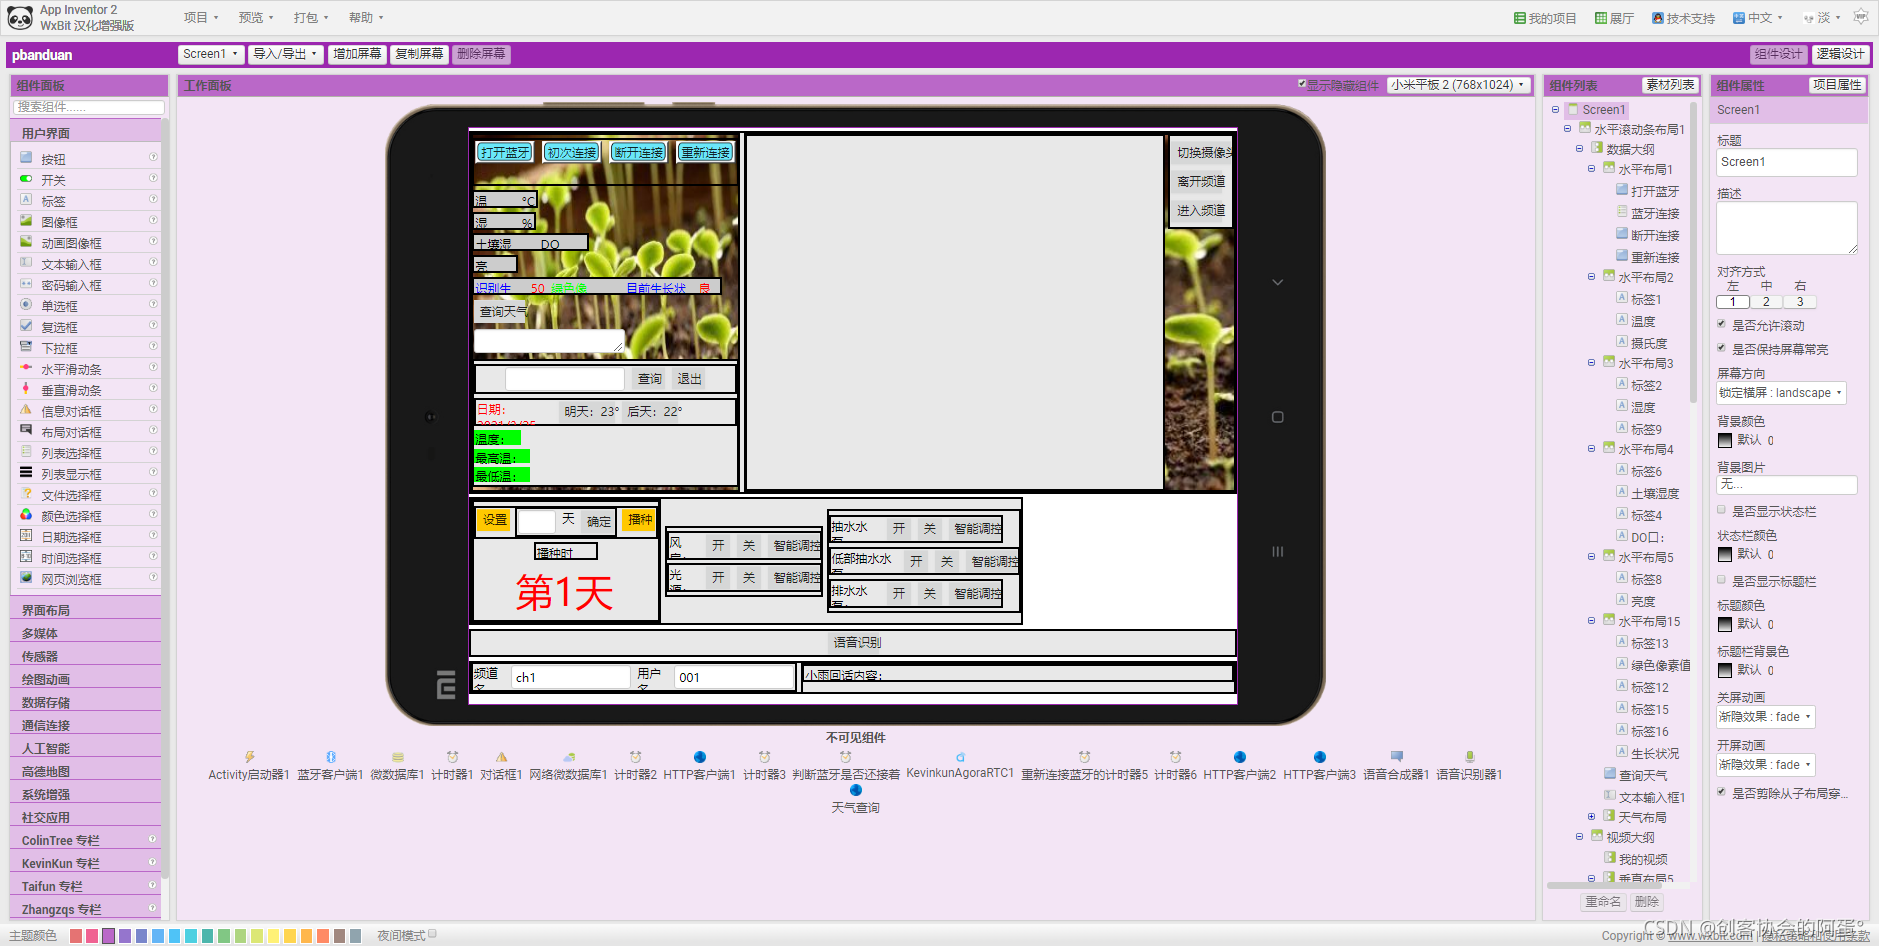The image size is (1879, 946).
Task: Toggle 是否保持屏幕常亮 checkbox
Action: click(1722, 348)
